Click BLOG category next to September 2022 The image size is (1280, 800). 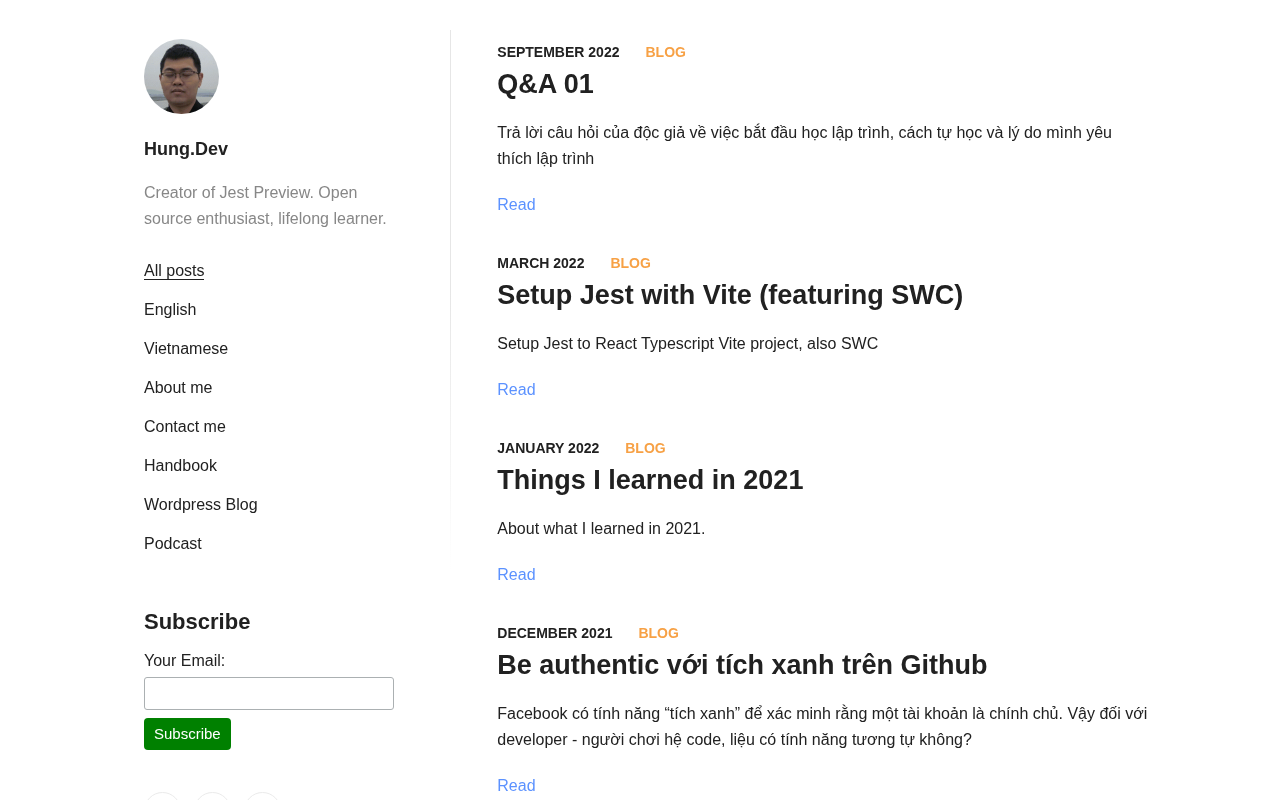(665, 52)
